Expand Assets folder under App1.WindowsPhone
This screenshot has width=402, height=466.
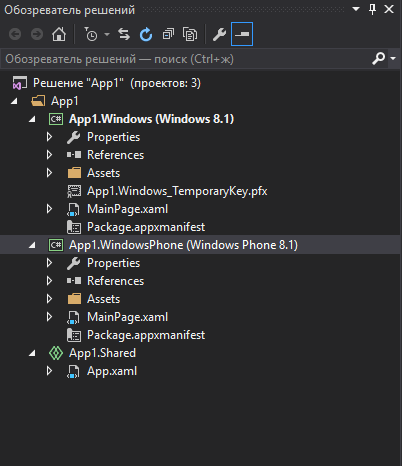pyautogui.click(x=49, y=299)
